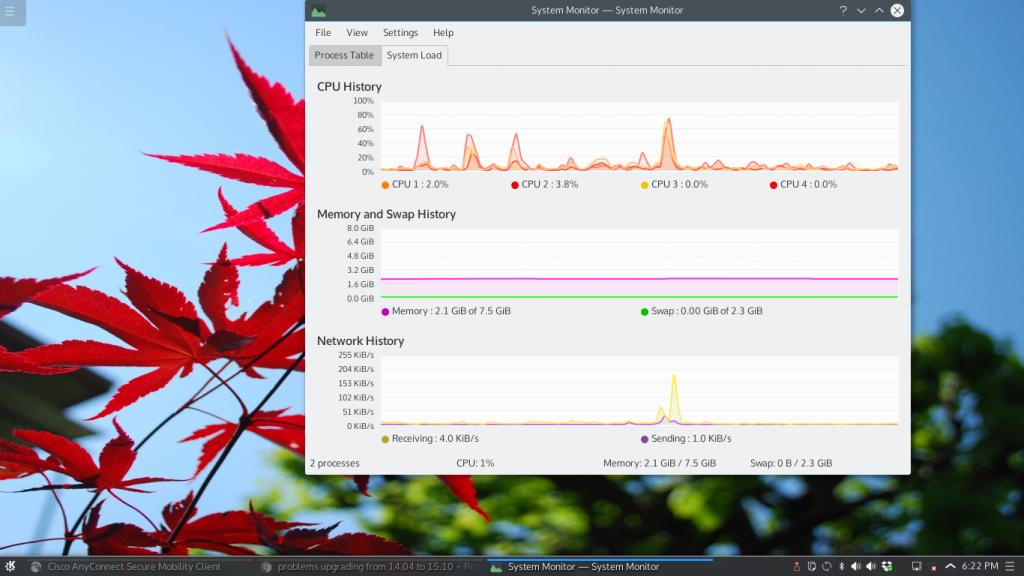Click the 6:22 PM clock
Image resolution: width=1024 pixels, height=576 pixels.
point(979,566)
